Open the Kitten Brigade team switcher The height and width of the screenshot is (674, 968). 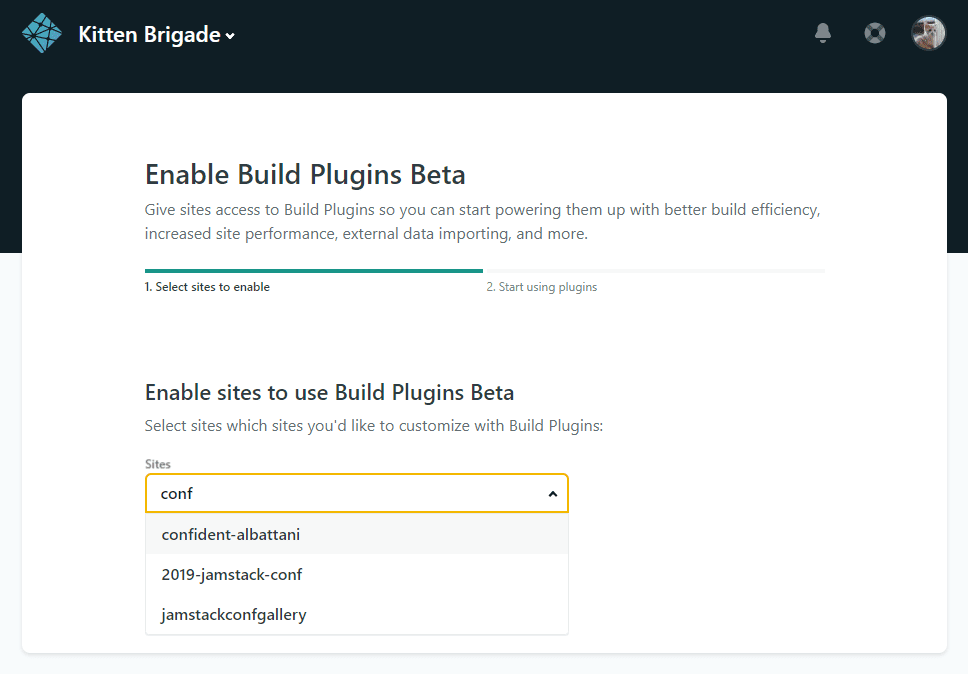[x=149, y=35]
